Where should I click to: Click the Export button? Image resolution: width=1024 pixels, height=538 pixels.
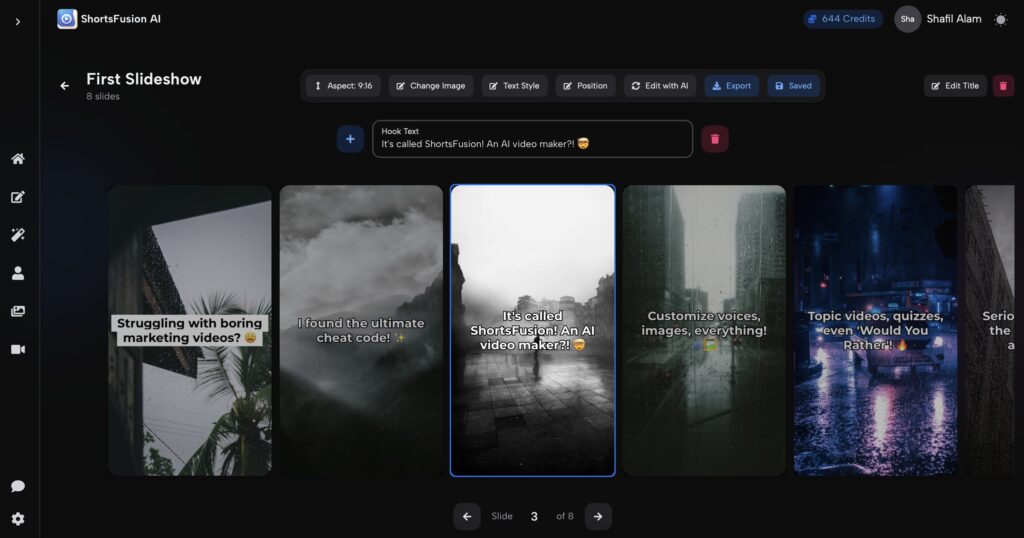(x=731, y=86)
